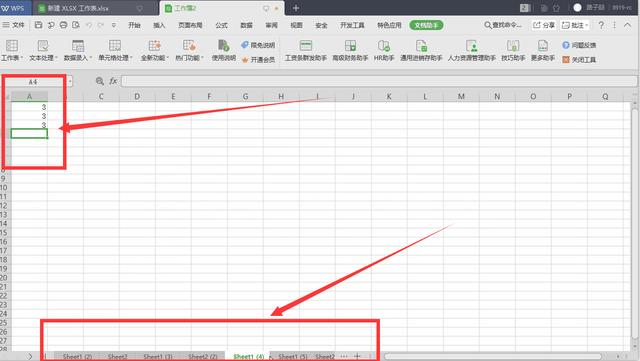
Task: Select the Sheet1 (5) sheet tab
Action: (292, 357)
